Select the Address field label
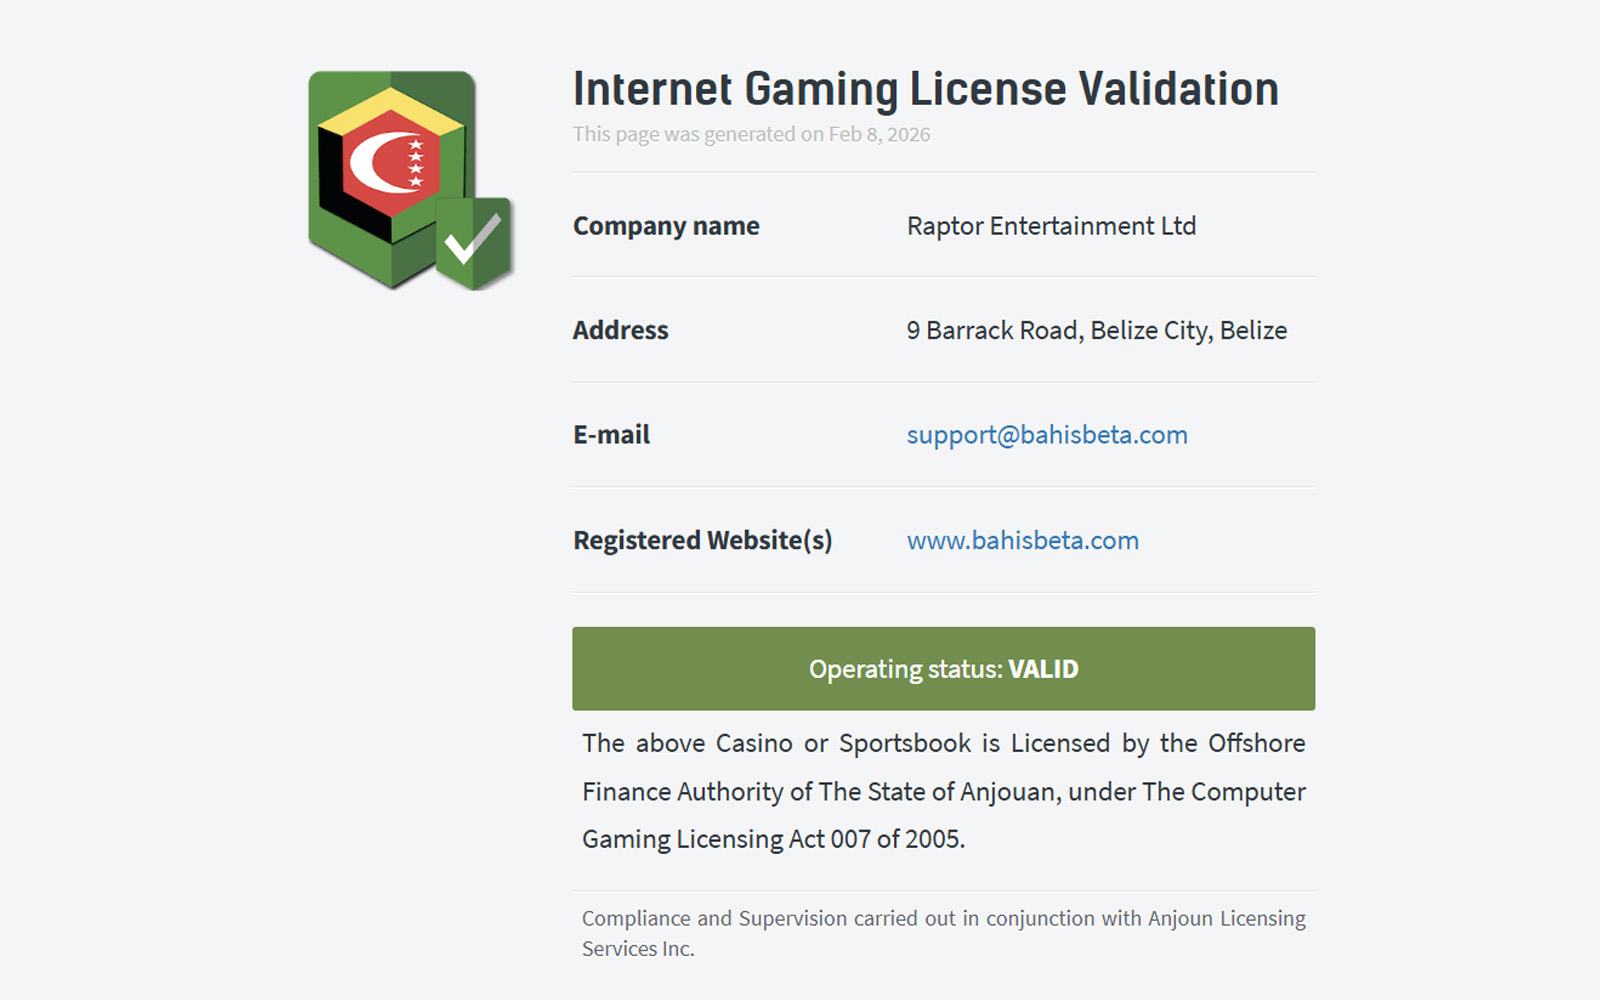 (x=620, y=331)
